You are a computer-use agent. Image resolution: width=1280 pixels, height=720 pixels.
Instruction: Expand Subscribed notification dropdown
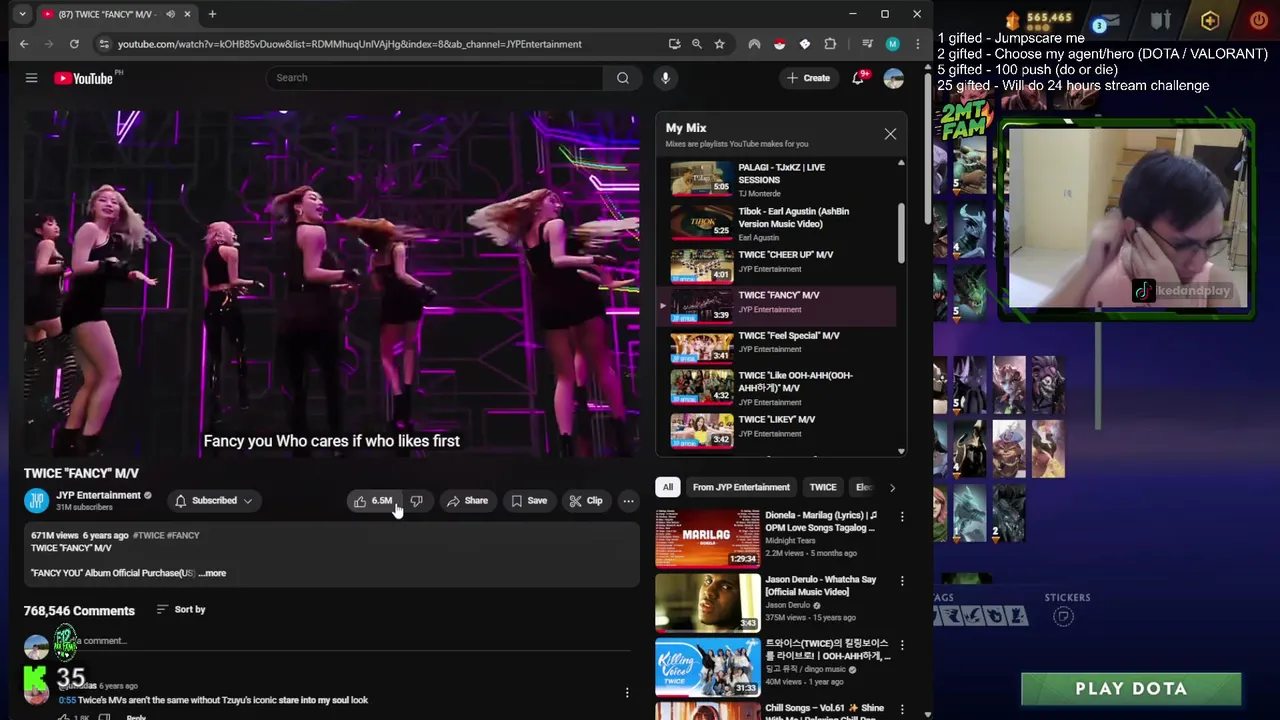[213, 501]
